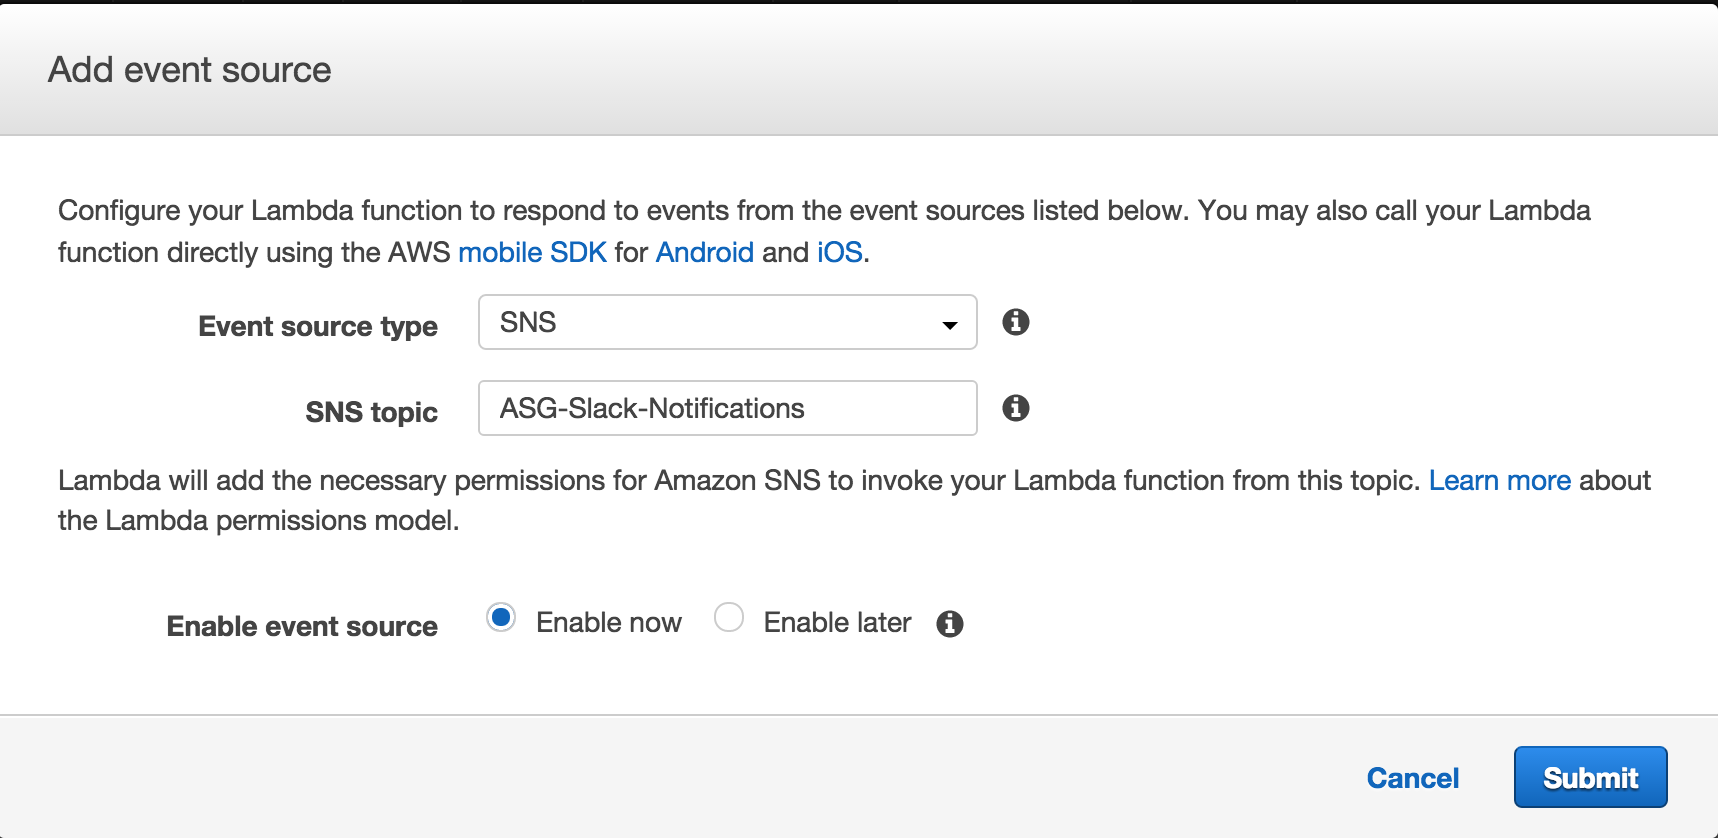1718x838 pixels.
Task: Select the Enable now radio button
Action: tap(501, 618)
